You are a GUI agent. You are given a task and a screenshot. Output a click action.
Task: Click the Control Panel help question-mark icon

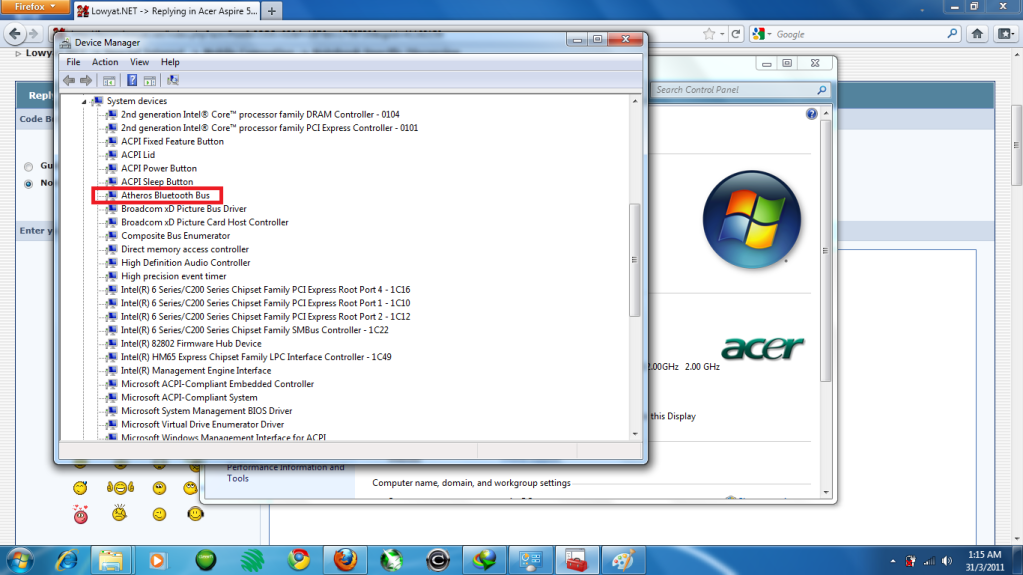click(x=812, y=115)
